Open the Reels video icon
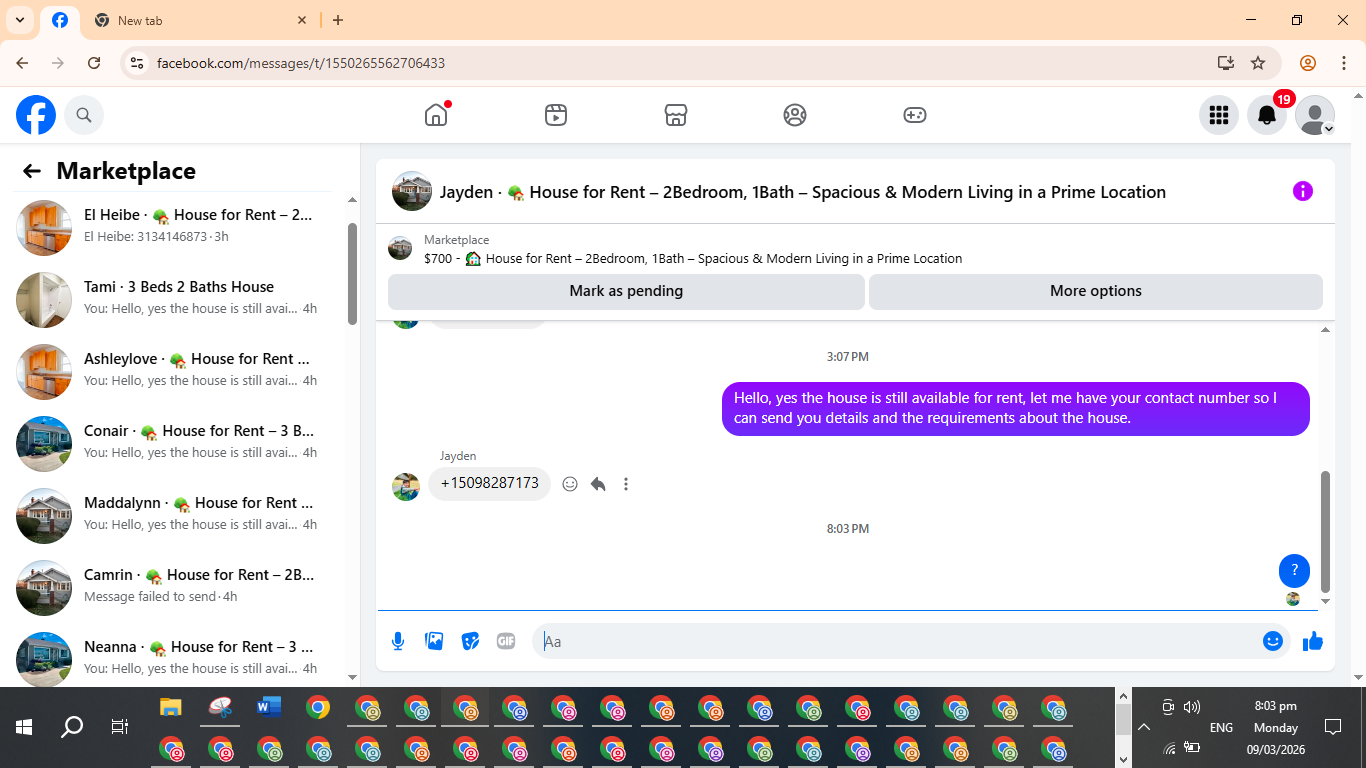Screen dimensions: 1366x768 tap(556, 115)
